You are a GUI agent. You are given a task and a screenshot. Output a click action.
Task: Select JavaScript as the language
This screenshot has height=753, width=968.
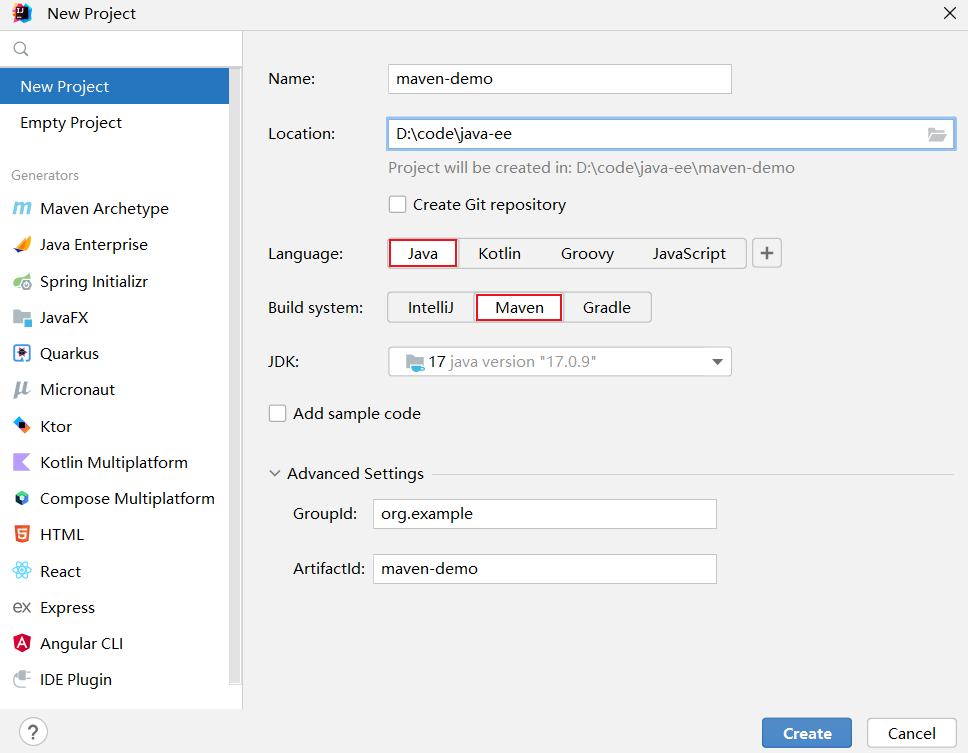point(689,254)
